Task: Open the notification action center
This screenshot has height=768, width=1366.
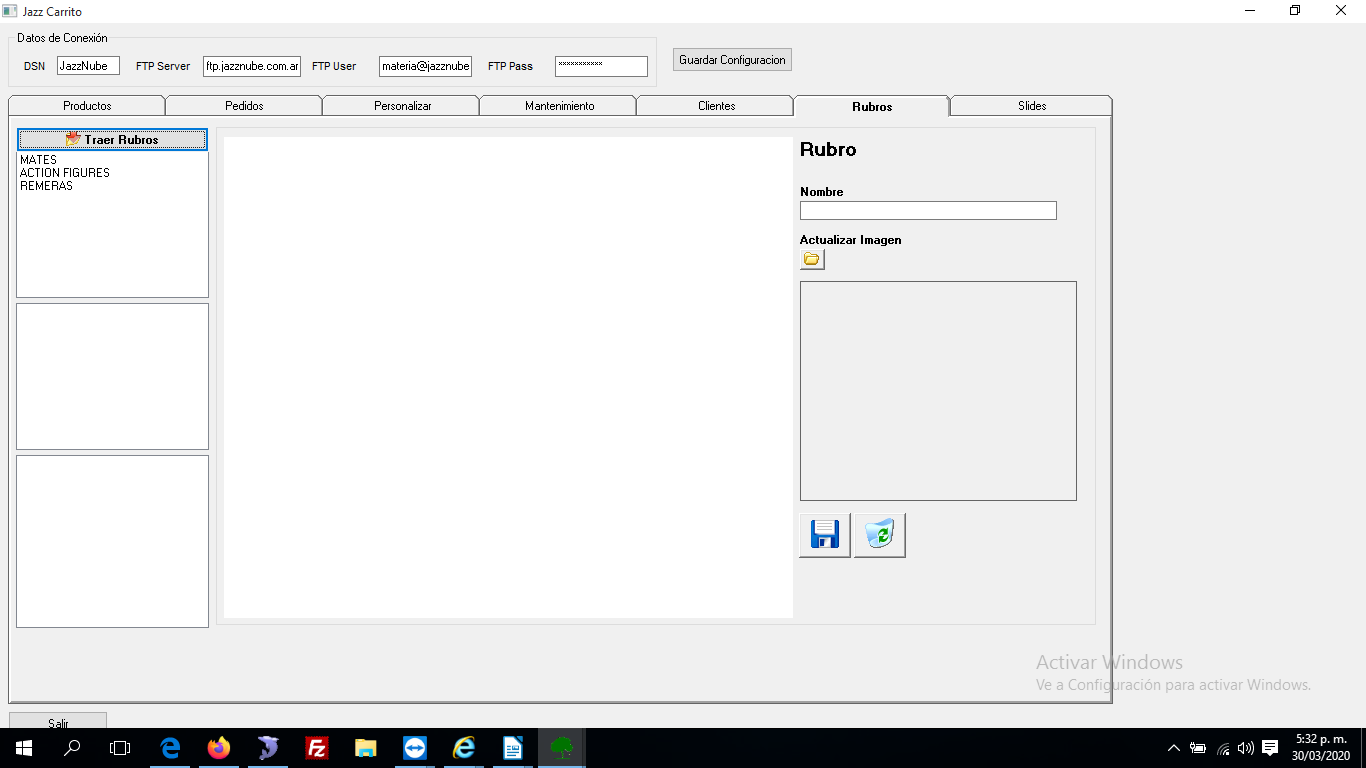Action: tap(1270, 748)
